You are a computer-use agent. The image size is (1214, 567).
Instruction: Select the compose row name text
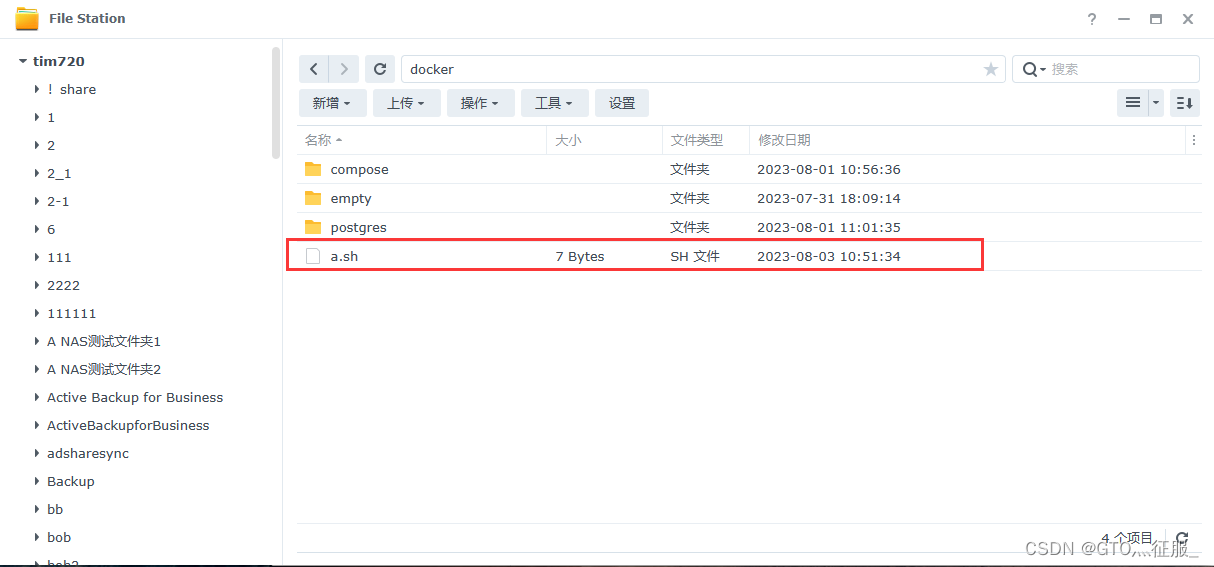pyautogui.click(x=359, y=170)
